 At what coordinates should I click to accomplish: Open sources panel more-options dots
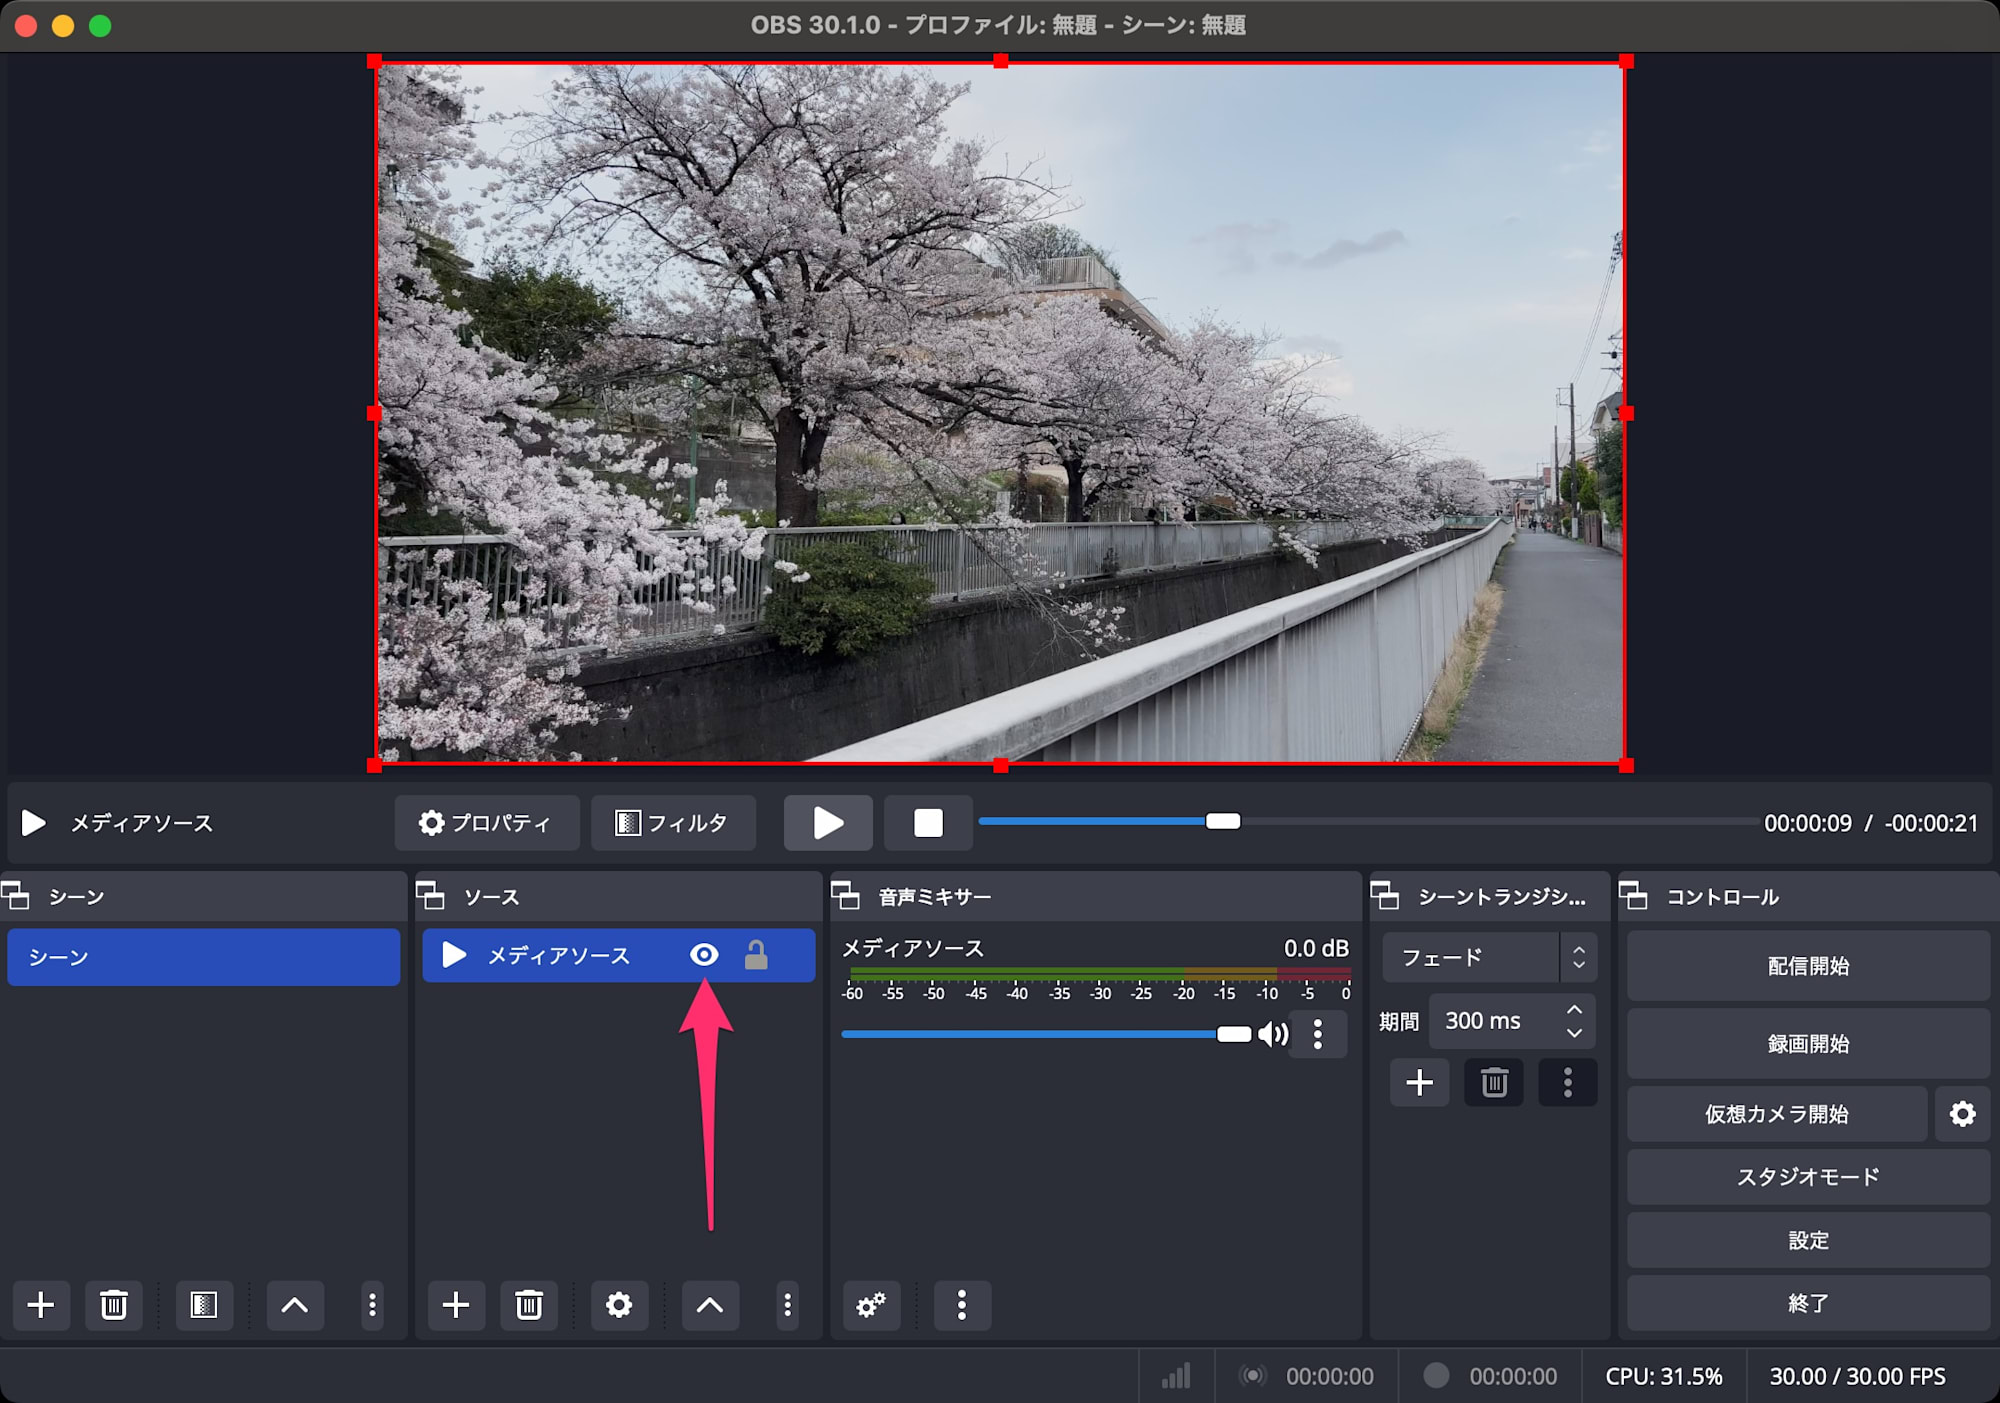click(787, 1305)
